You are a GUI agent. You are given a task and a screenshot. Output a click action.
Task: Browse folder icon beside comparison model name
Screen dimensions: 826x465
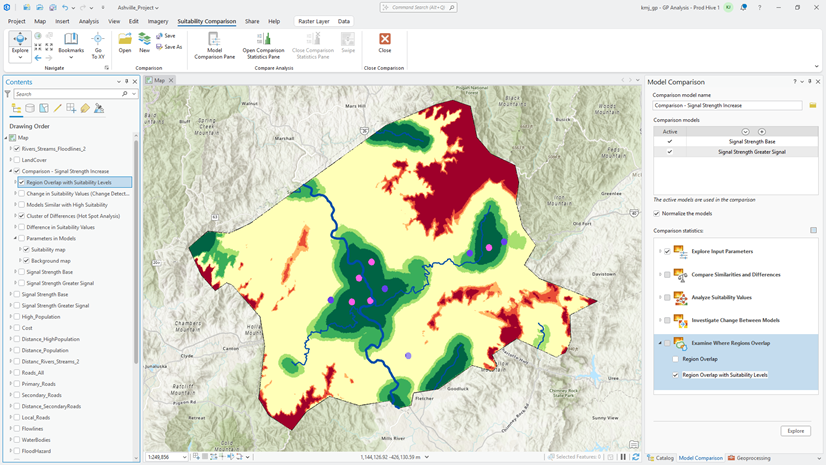click(813, 105)
